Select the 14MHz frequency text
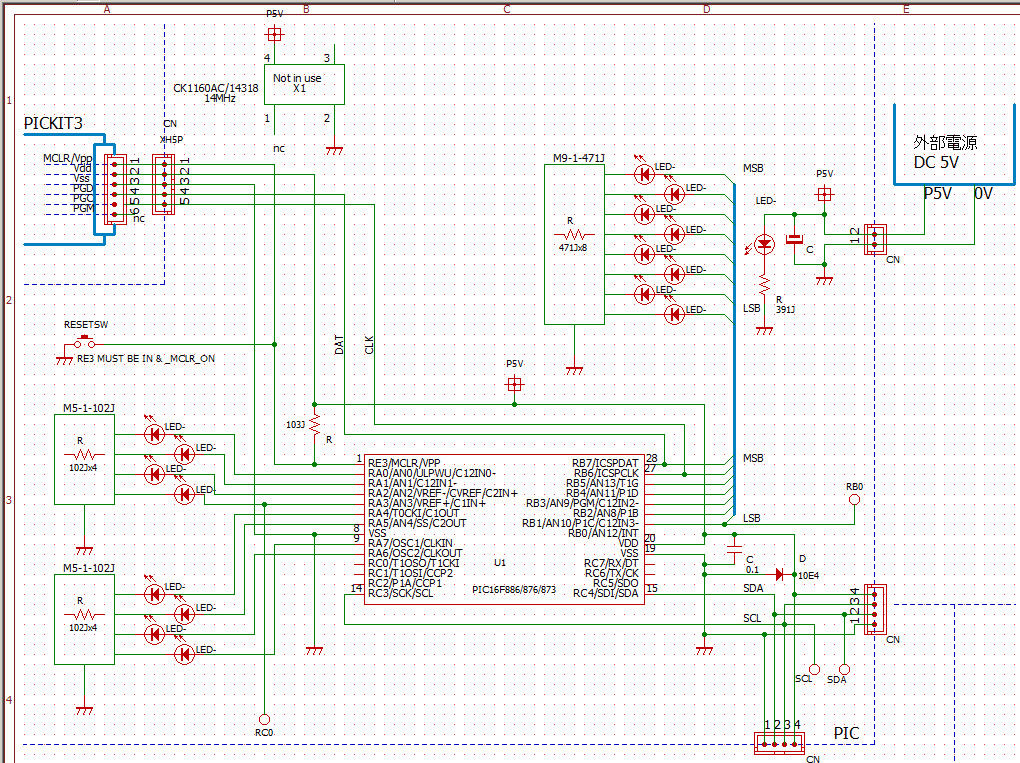1020x763 pixels. click(220, 98)
